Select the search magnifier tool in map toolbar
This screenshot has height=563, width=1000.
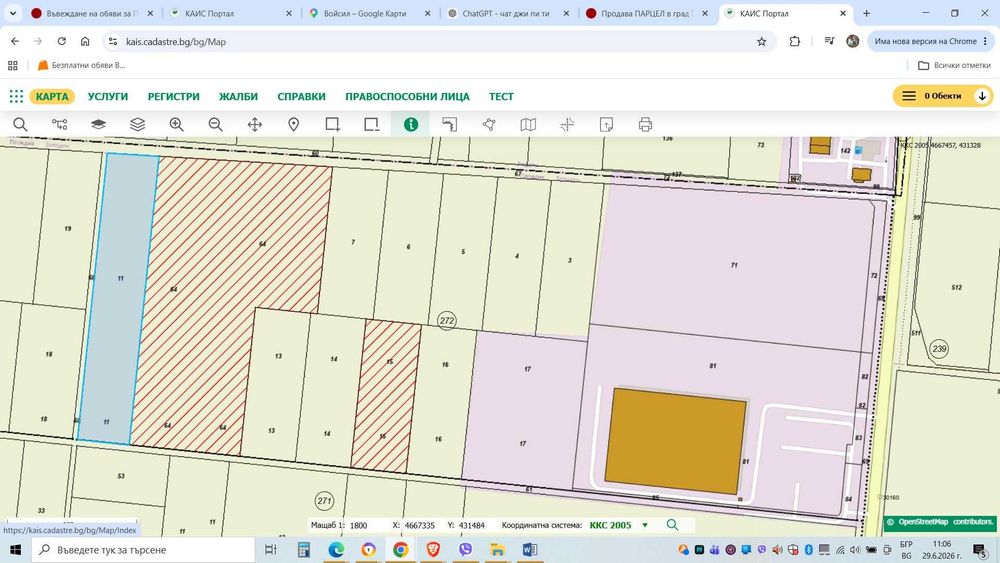coord(20,124)
